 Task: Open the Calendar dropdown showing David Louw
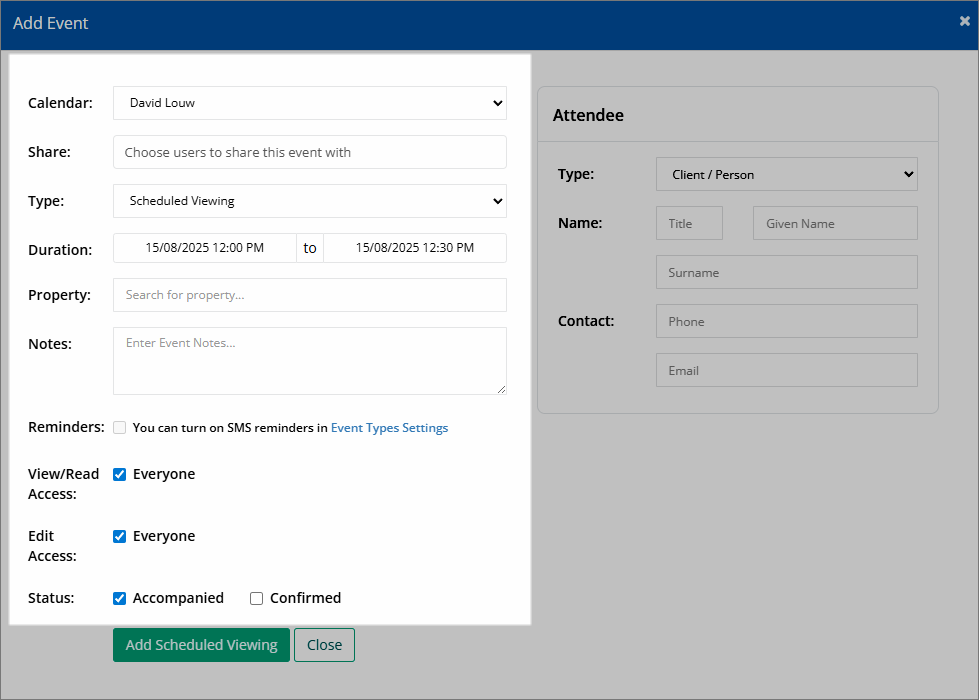[310, 103]
